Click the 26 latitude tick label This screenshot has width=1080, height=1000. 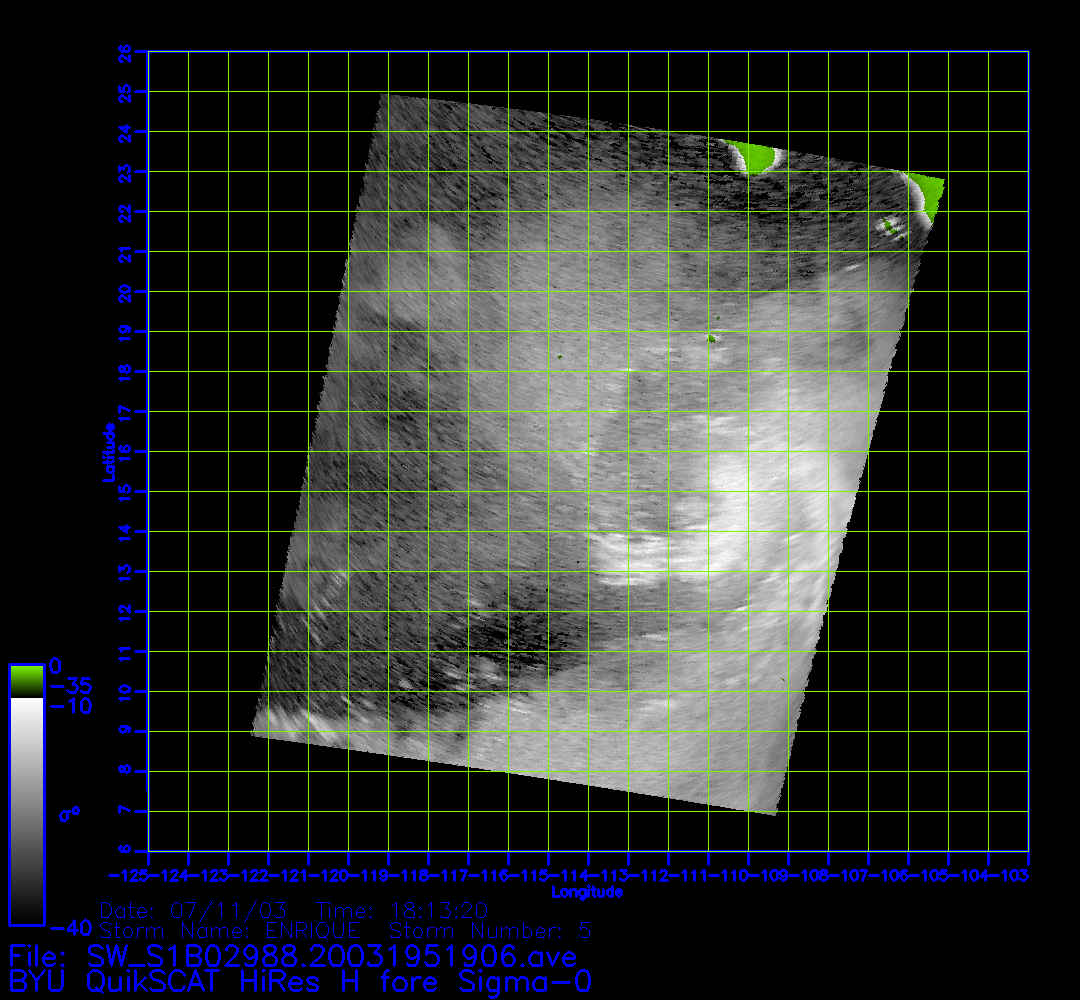click(126, 51)
